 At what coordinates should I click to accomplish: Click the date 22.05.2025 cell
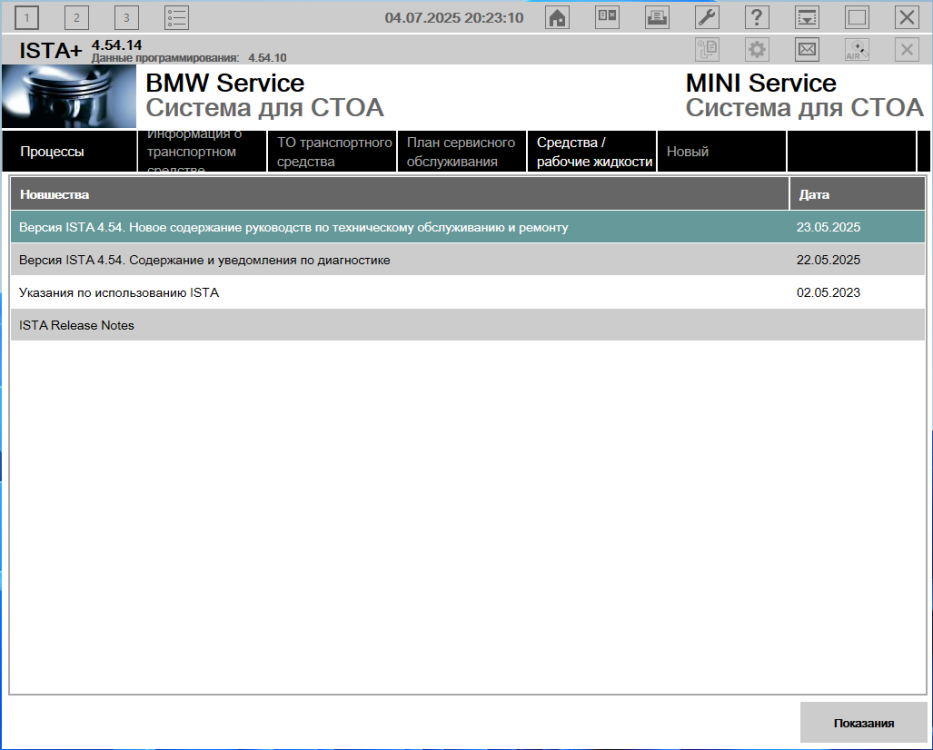(828, 260)
